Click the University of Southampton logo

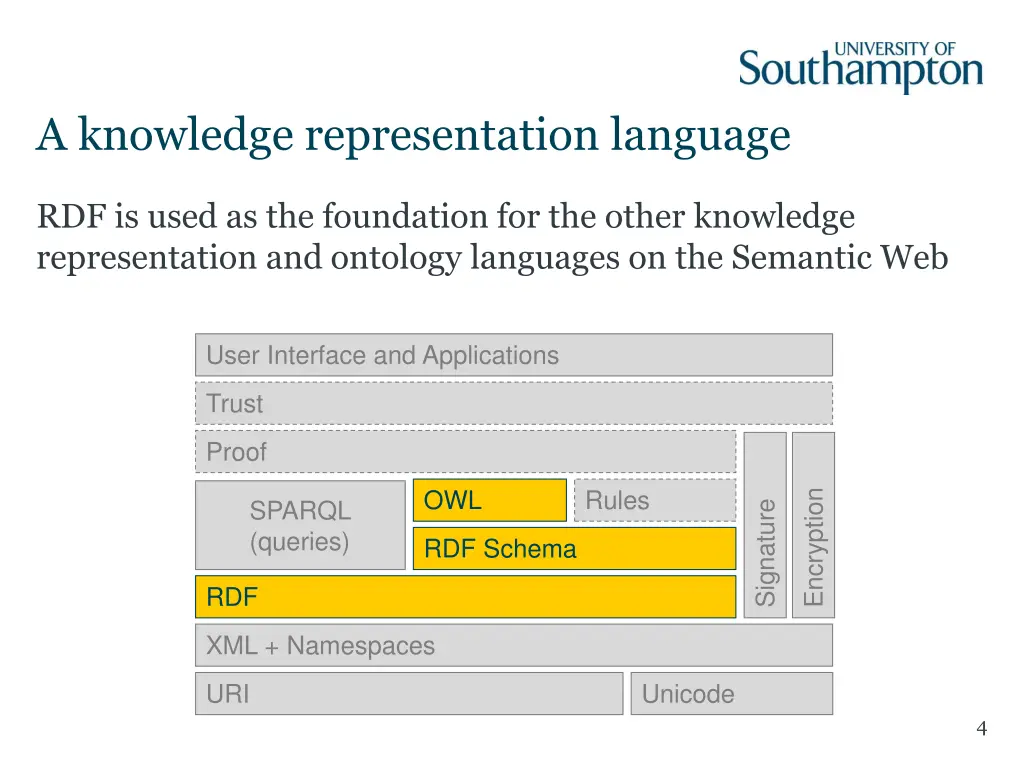pos(860,68)
